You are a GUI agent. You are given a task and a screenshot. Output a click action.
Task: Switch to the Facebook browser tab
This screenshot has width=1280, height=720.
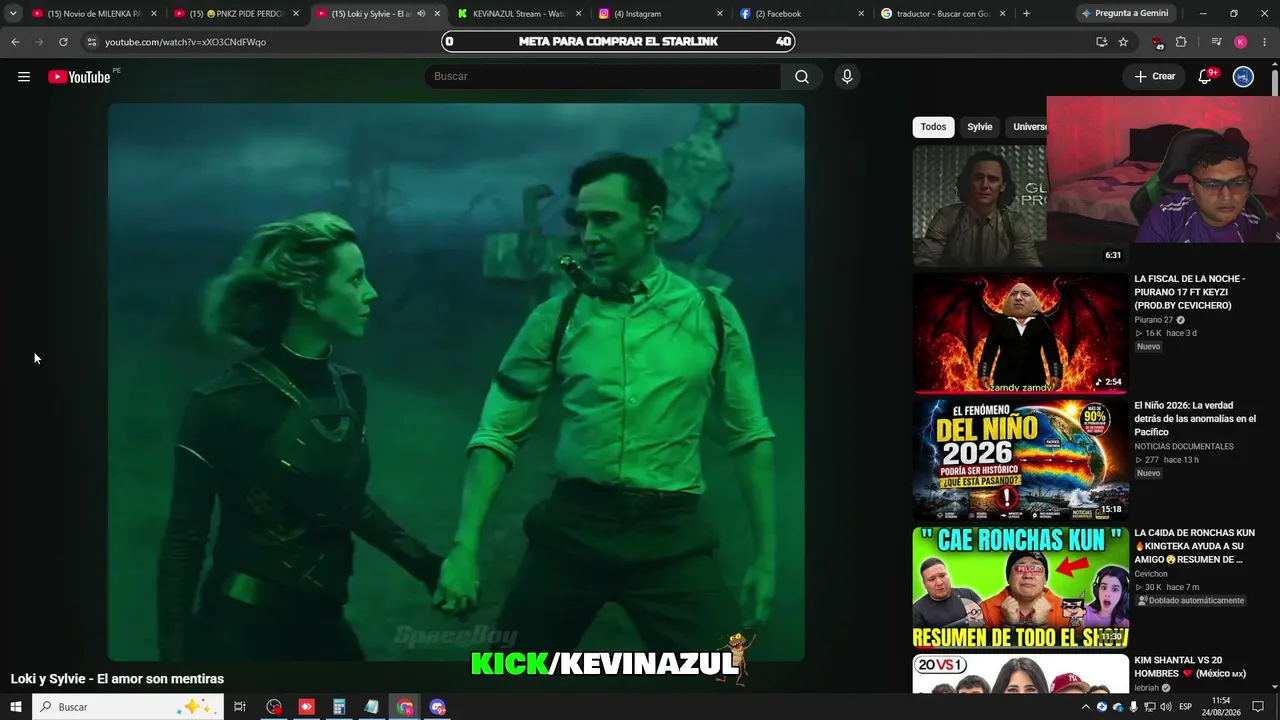(x=803, y=14)
